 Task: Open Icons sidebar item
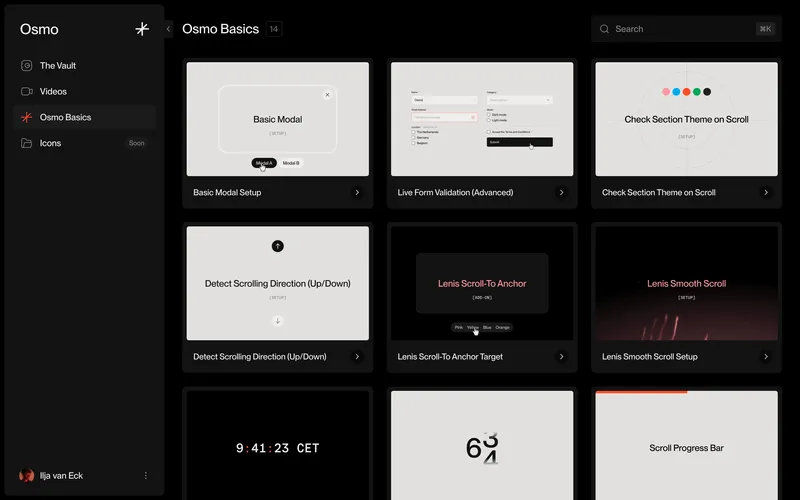pos(84,143)
